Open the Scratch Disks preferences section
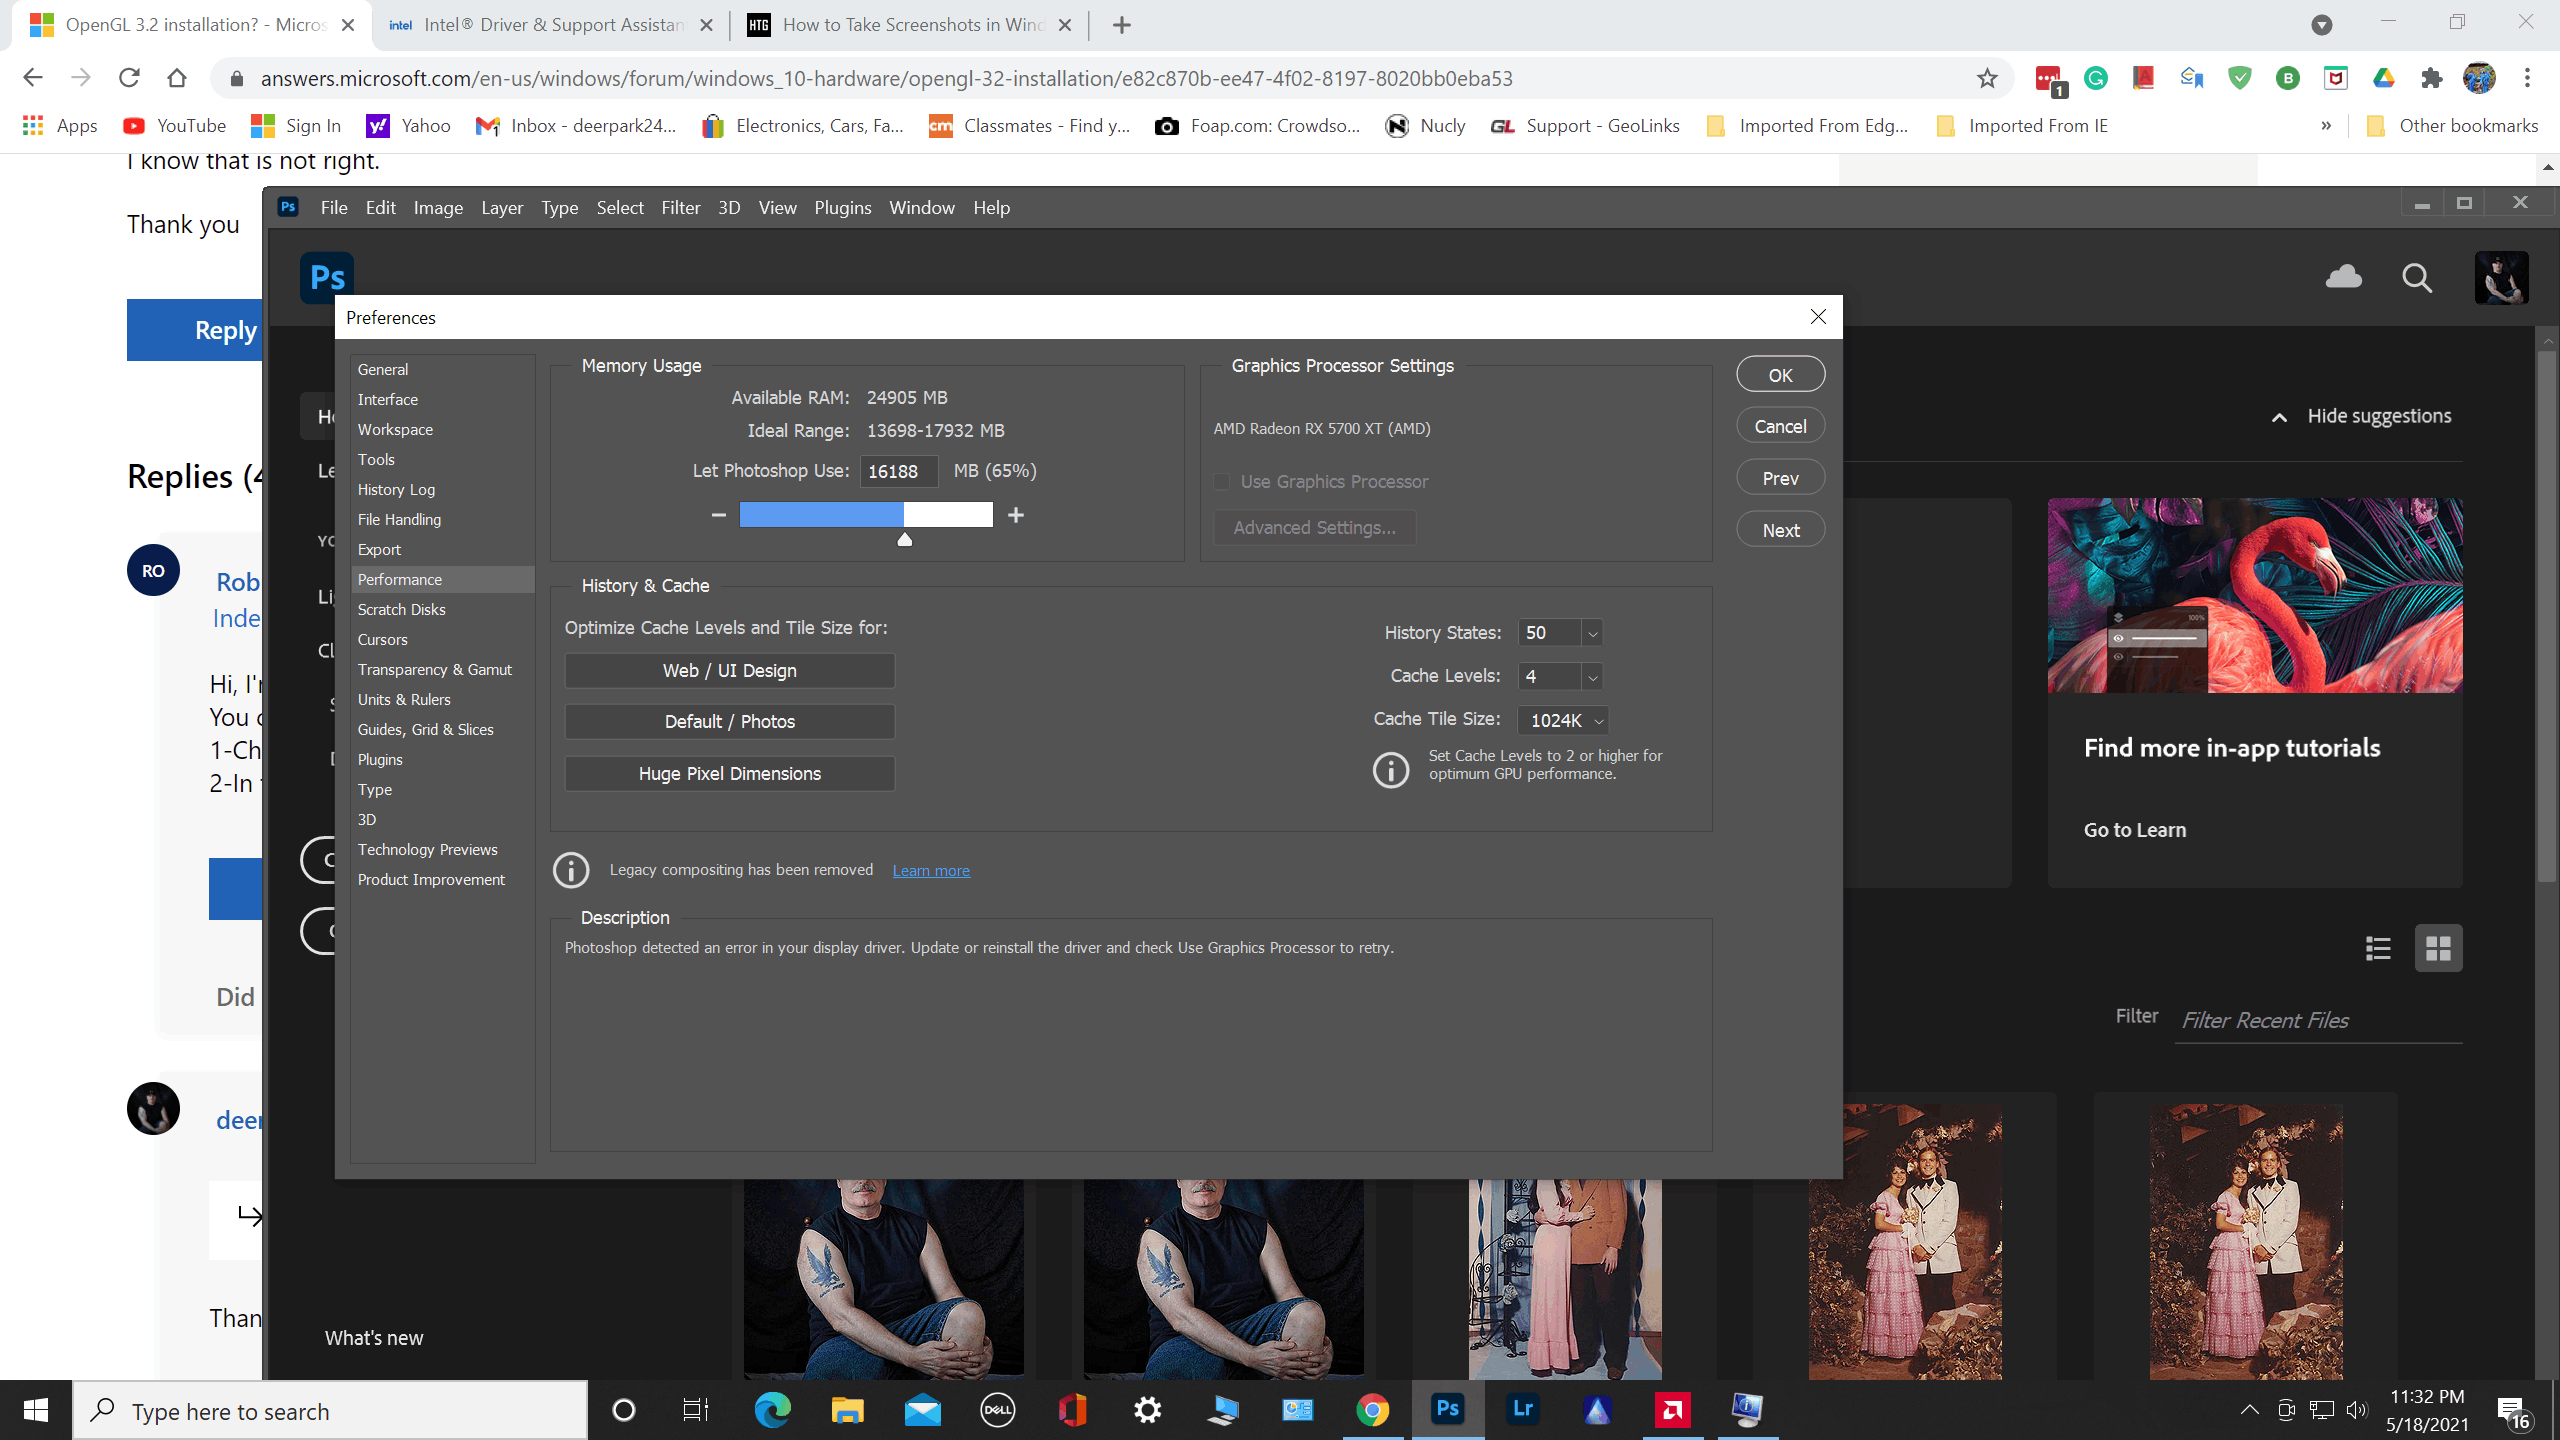This screenshot has width=2560, height=1440. tap(401, 608)
